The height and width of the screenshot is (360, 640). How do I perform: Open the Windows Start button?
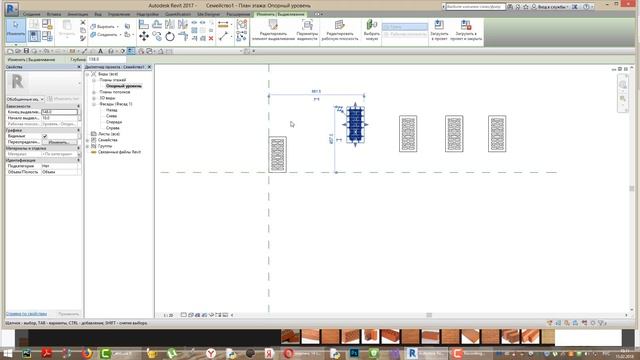point(8,353)
